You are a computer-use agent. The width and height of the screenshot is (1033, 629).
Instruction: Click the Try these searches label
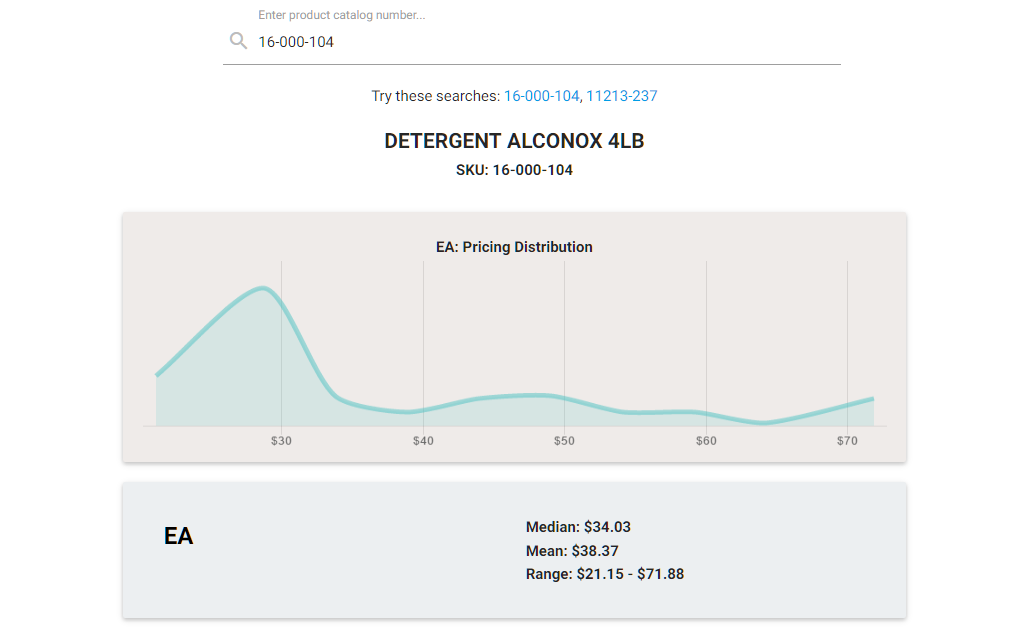435,96
